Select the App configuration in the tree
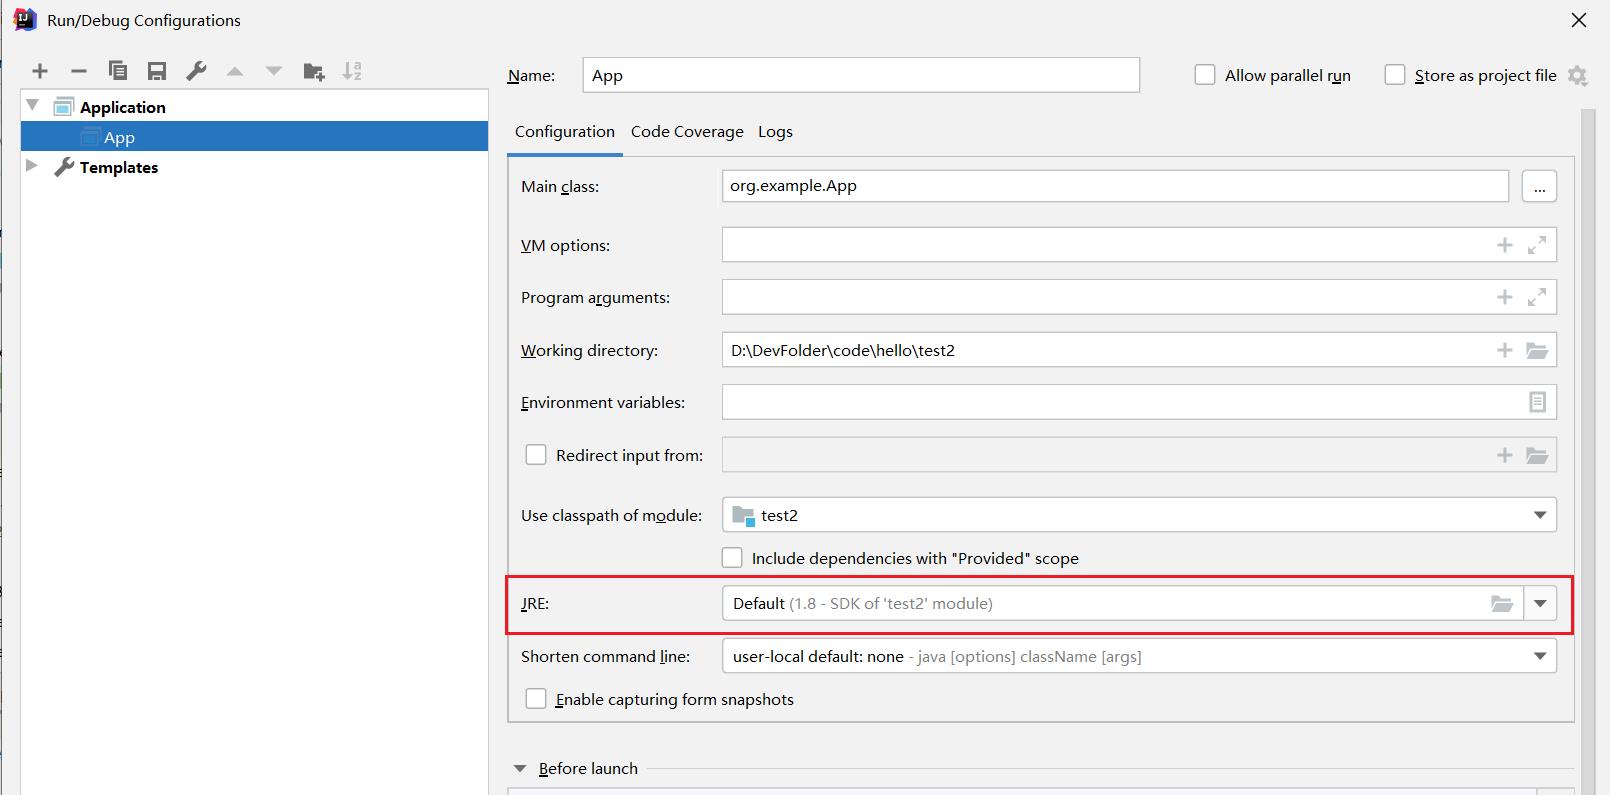Screen dimensions: 1610x795 [254, 137]
